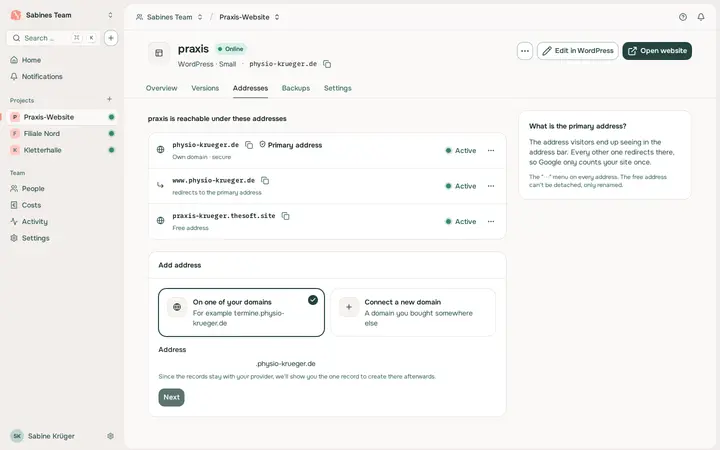Select the Filiale Nord project

pyautogui.click(x=62, y=134)
